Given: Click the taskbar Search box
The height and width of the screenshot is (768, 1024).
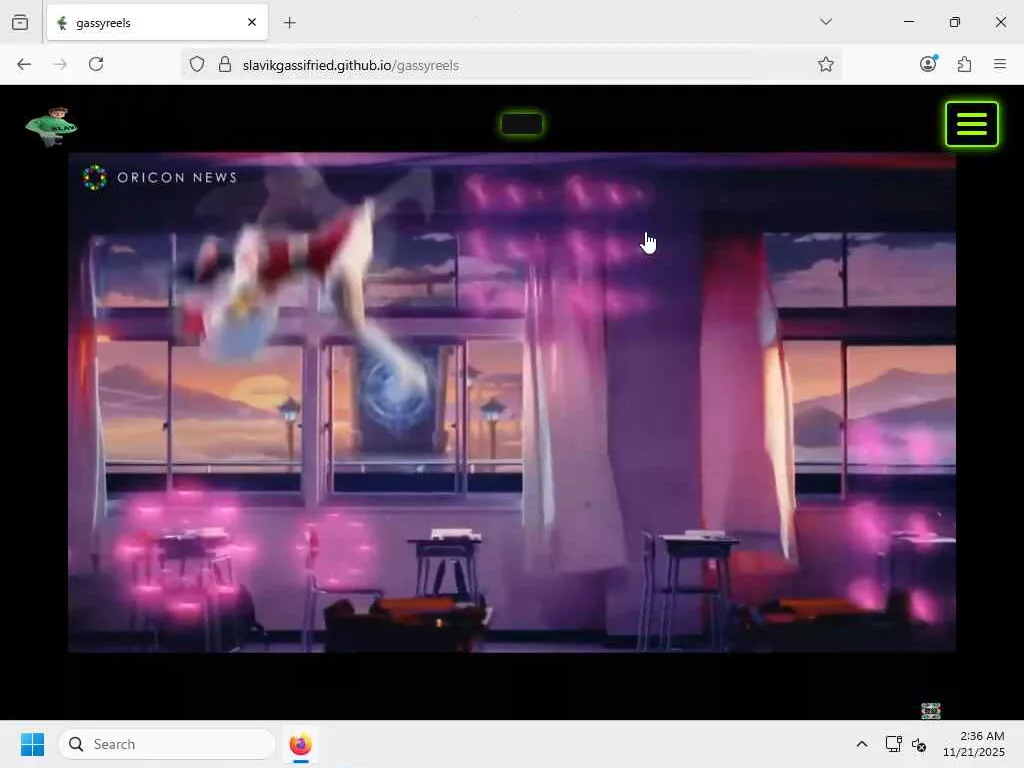Looking at the screenshot, I should pyautogui.click(x=167, y=744).
